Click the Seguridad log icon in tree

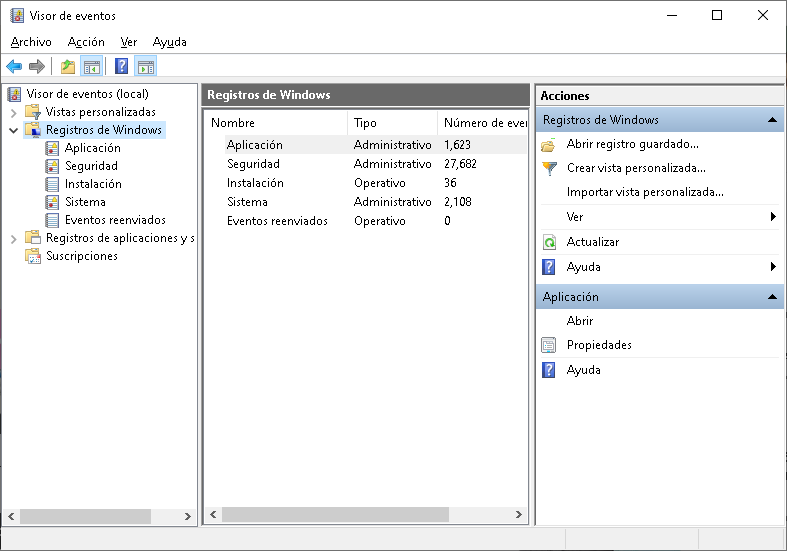coord(52,166)
